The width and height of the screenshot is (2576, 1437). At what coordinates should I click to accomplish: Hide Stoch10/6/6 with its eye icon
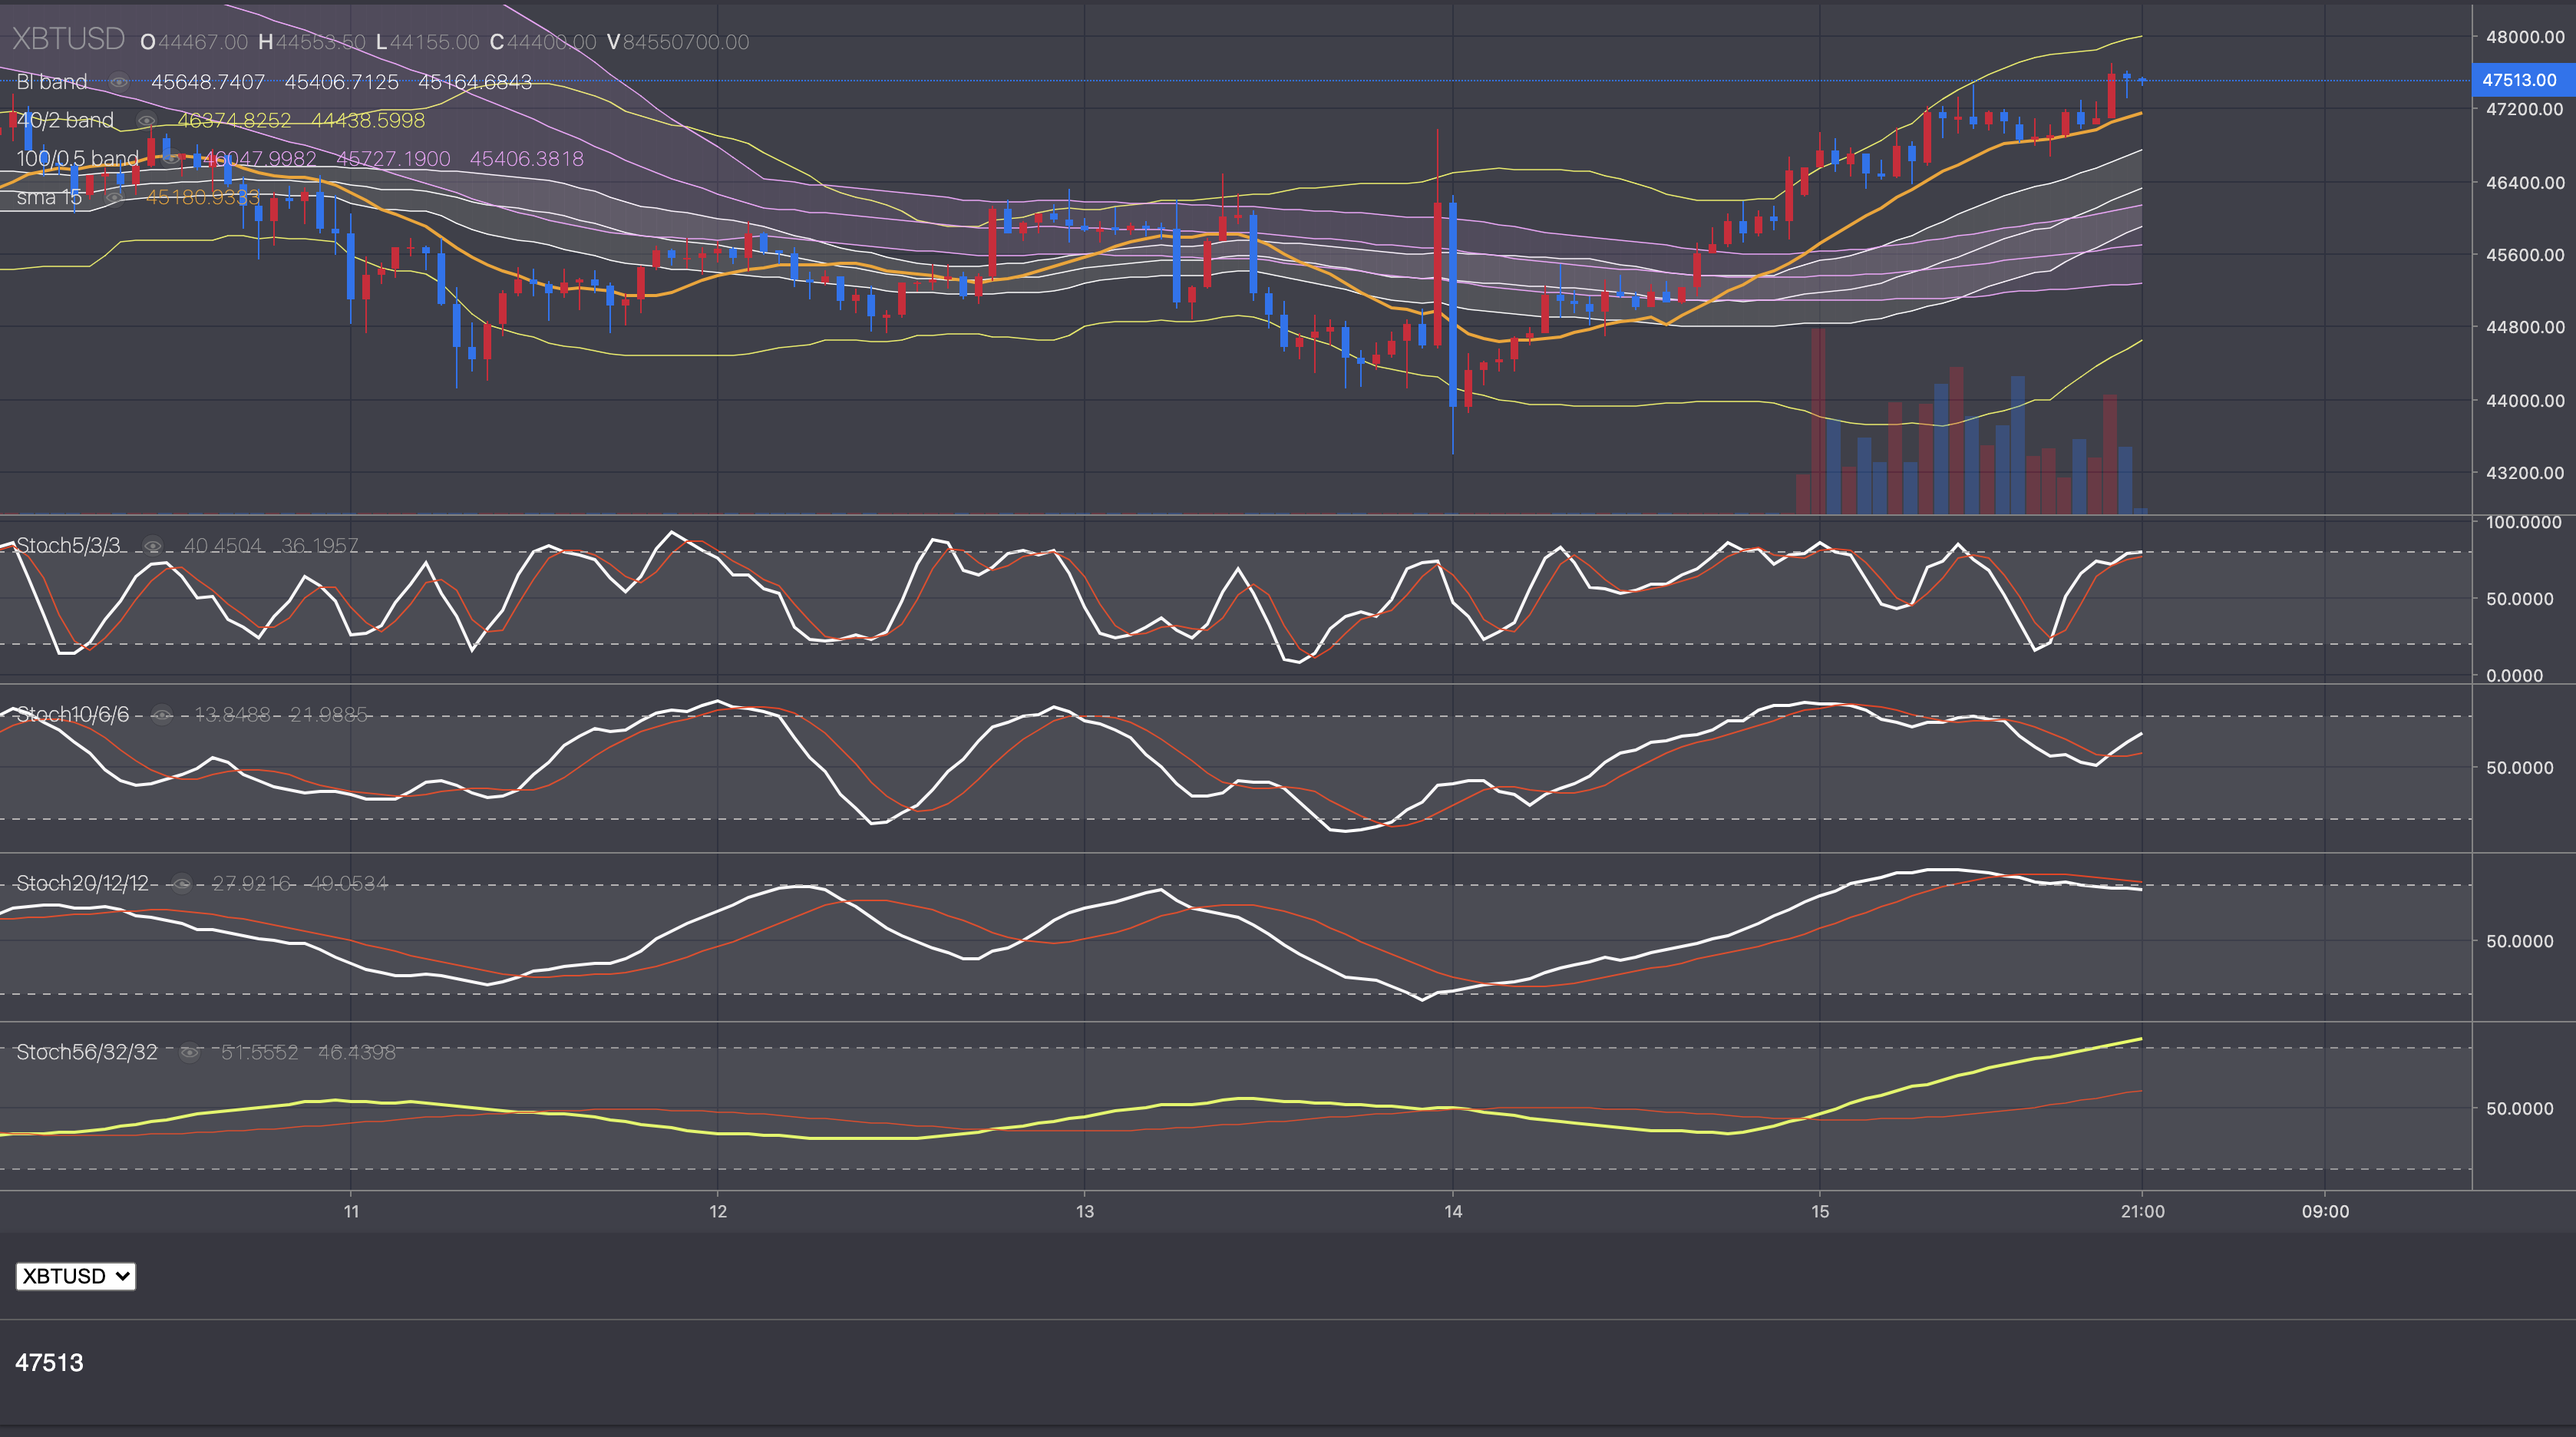(x=162, y=715)
